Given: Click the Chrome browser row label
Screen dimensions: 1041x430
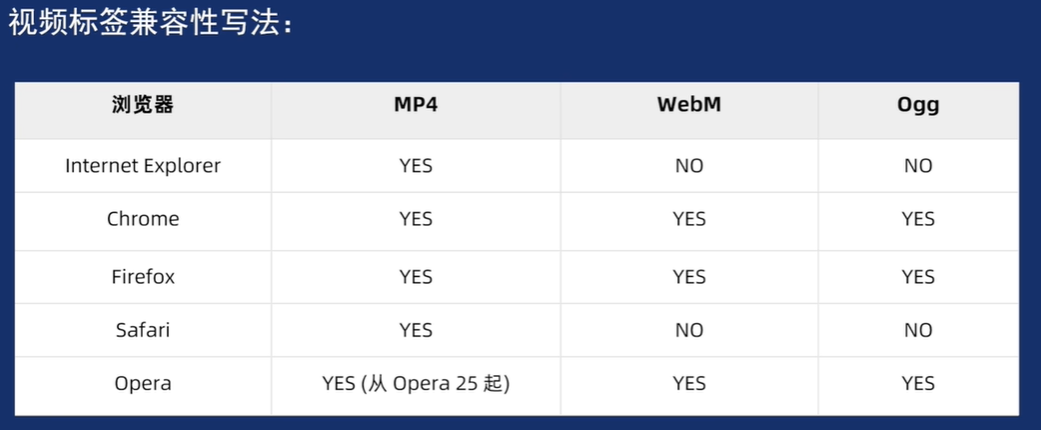Looking at the screenshot, I should pyautogui.click(x=143, y=219).
